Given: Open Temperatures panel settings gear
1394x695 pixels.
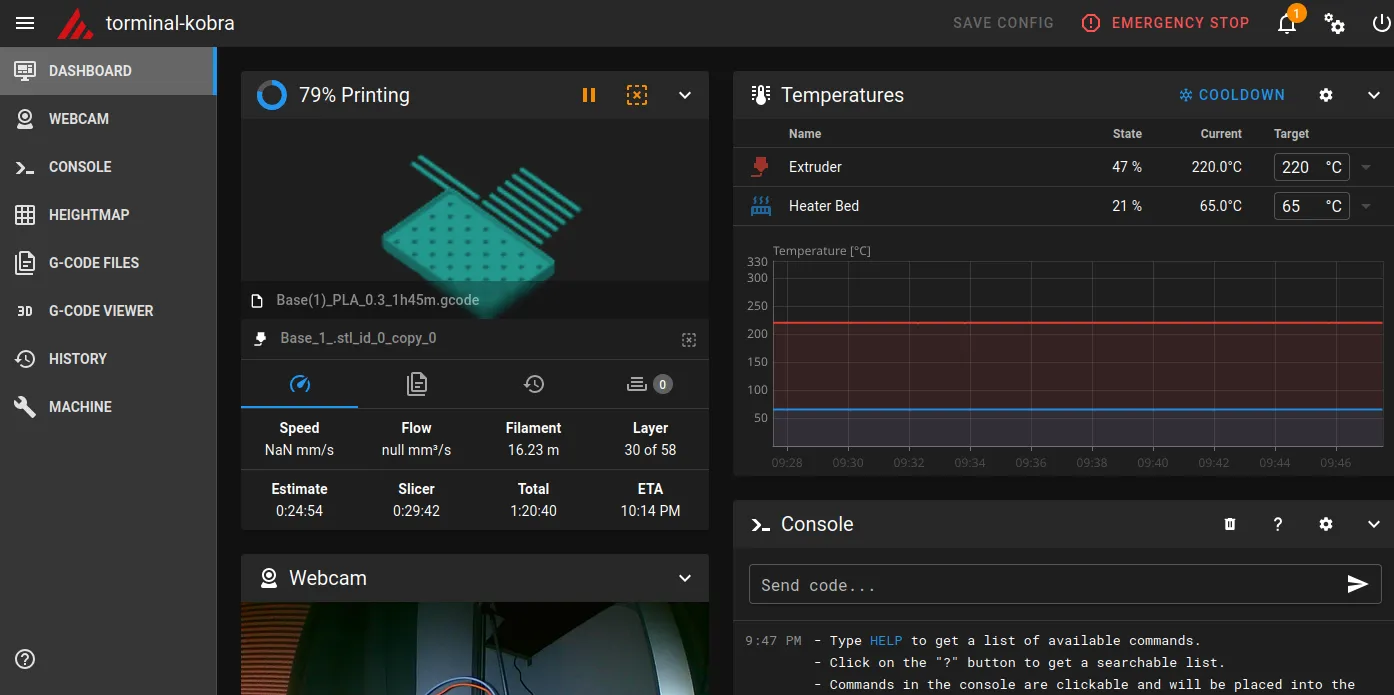Looking at the screenshot, I should [1326, 95].
